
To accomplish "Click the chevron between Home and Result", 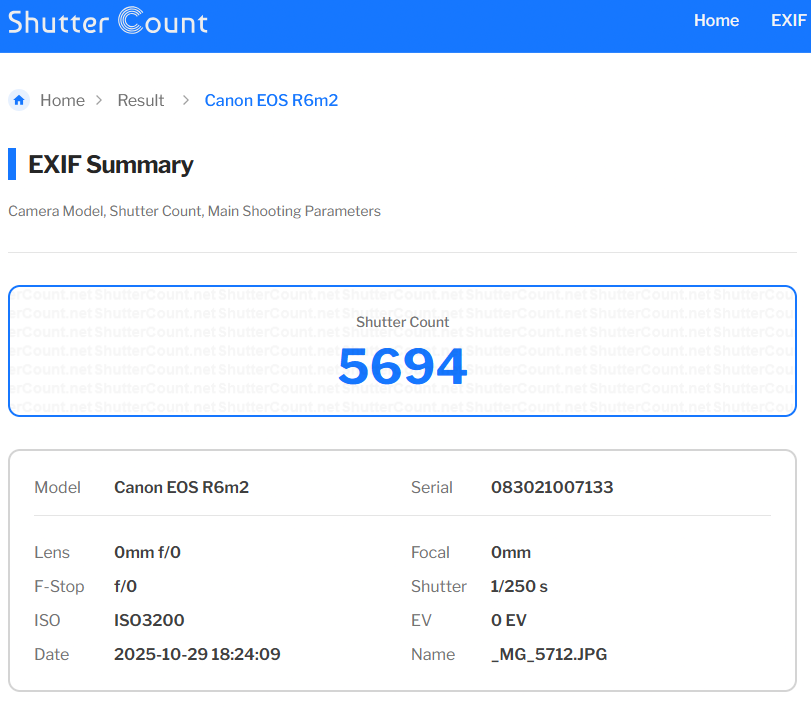I will tap(98, 100).
